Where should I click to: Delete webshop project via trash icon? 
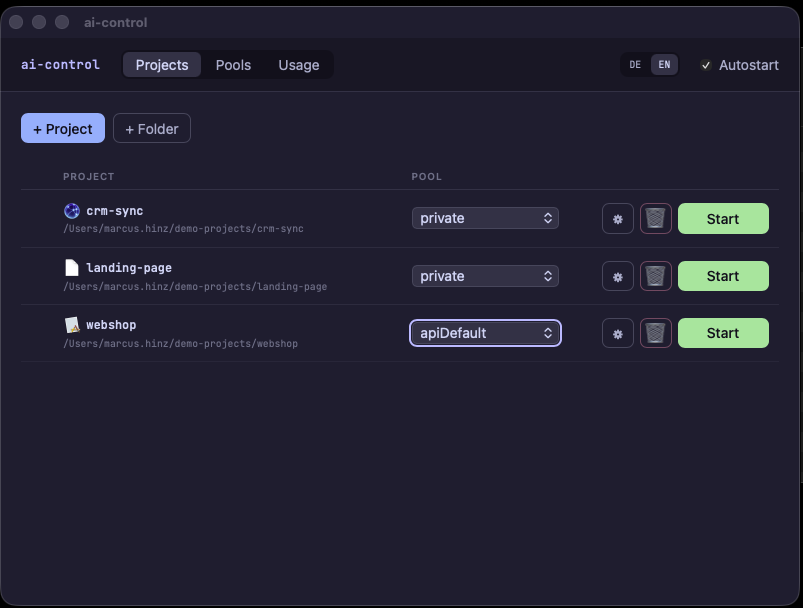(656, 333)
